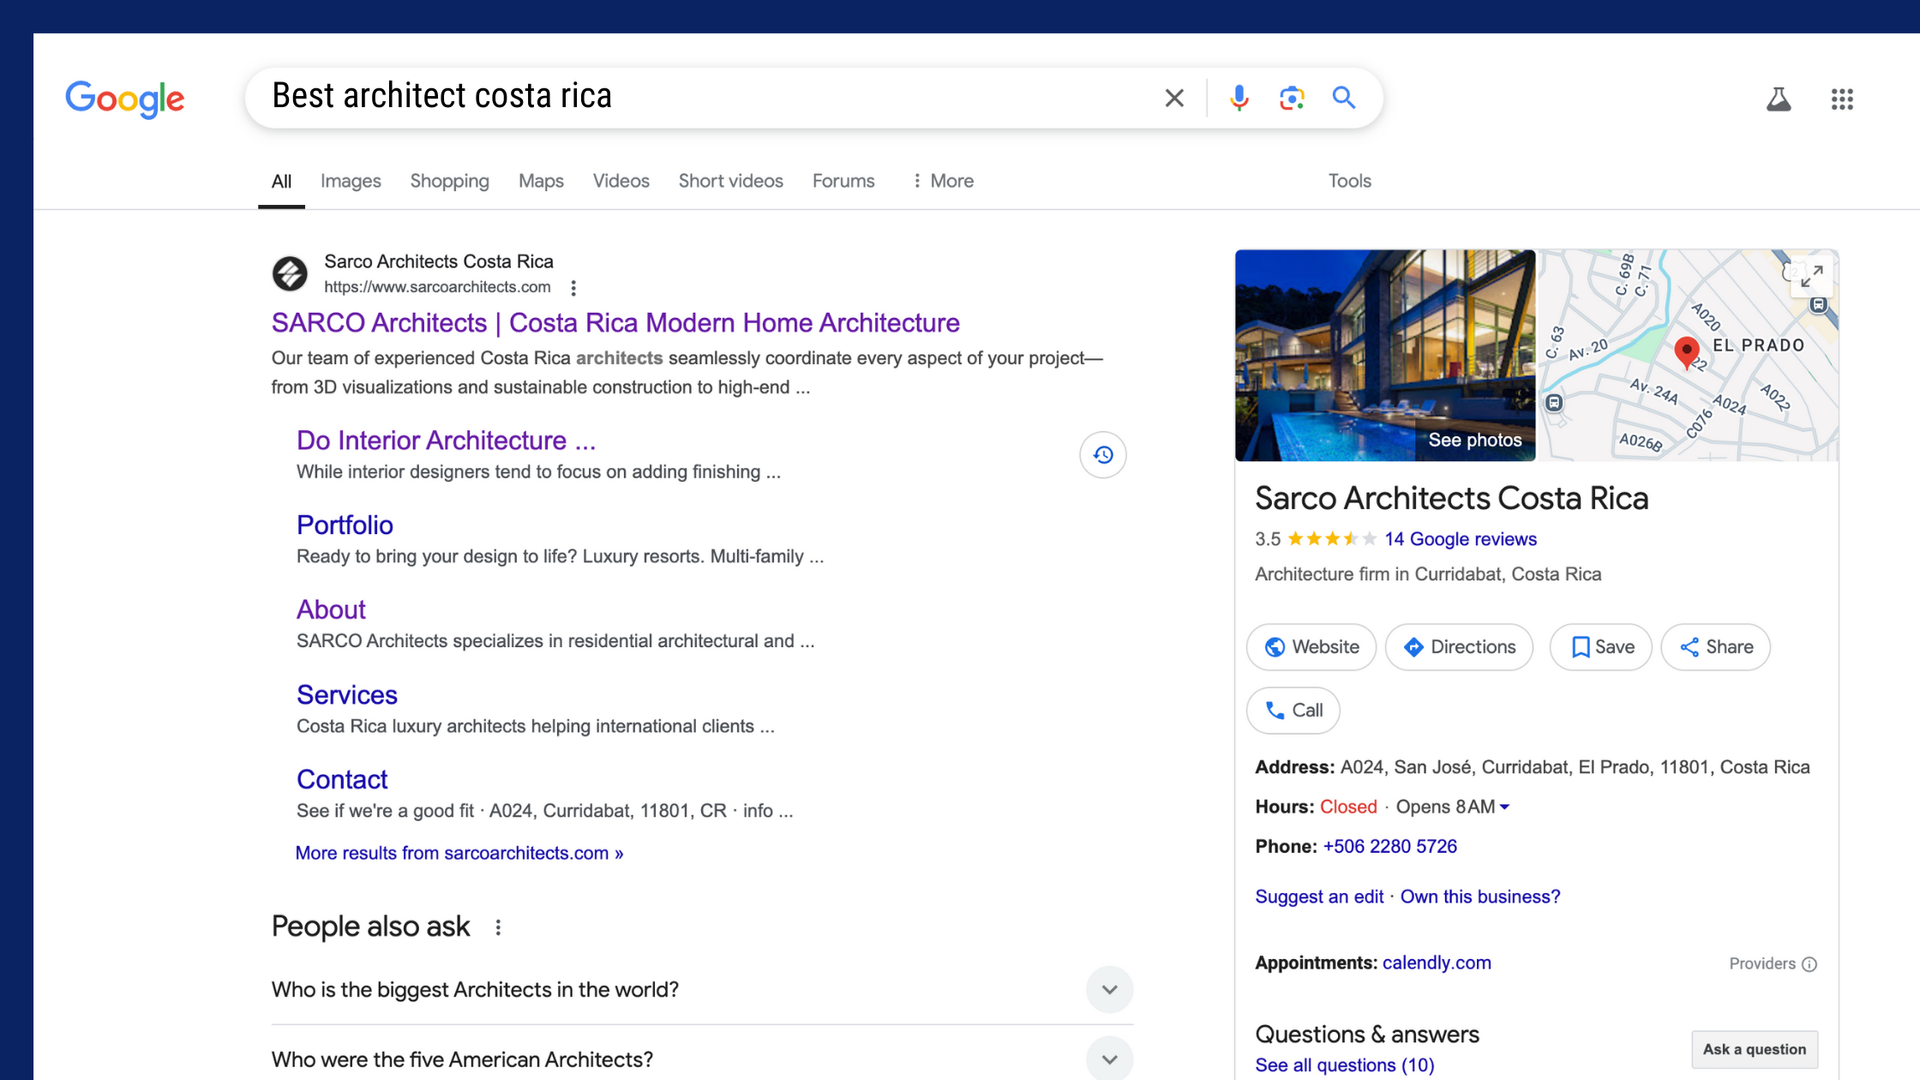1920x1080 pixels.
Task: Open Search Labs flask icon
Action: [1778, 99]
